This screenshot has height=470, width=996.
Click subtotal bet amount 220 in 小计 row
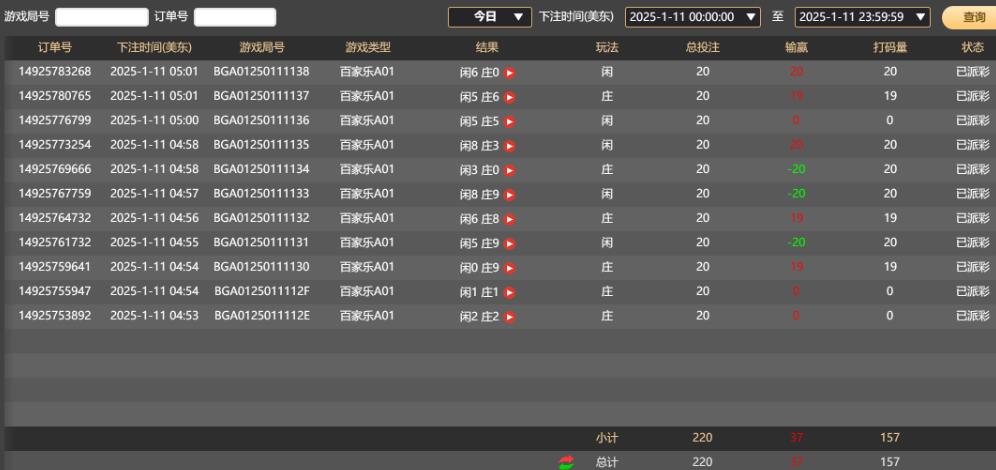click(703, 438)
